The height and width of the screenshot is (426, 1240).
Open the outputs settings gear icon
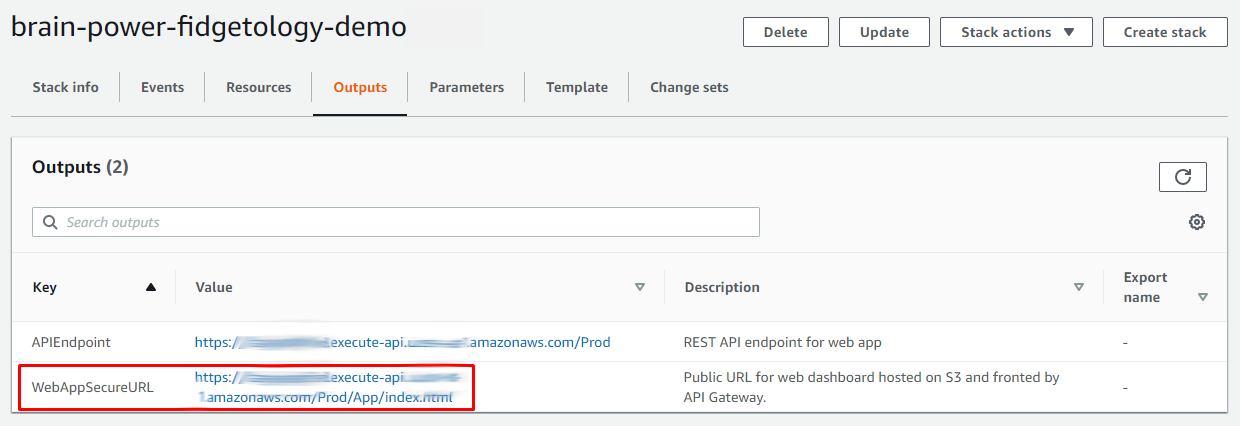coord(1196,222)
